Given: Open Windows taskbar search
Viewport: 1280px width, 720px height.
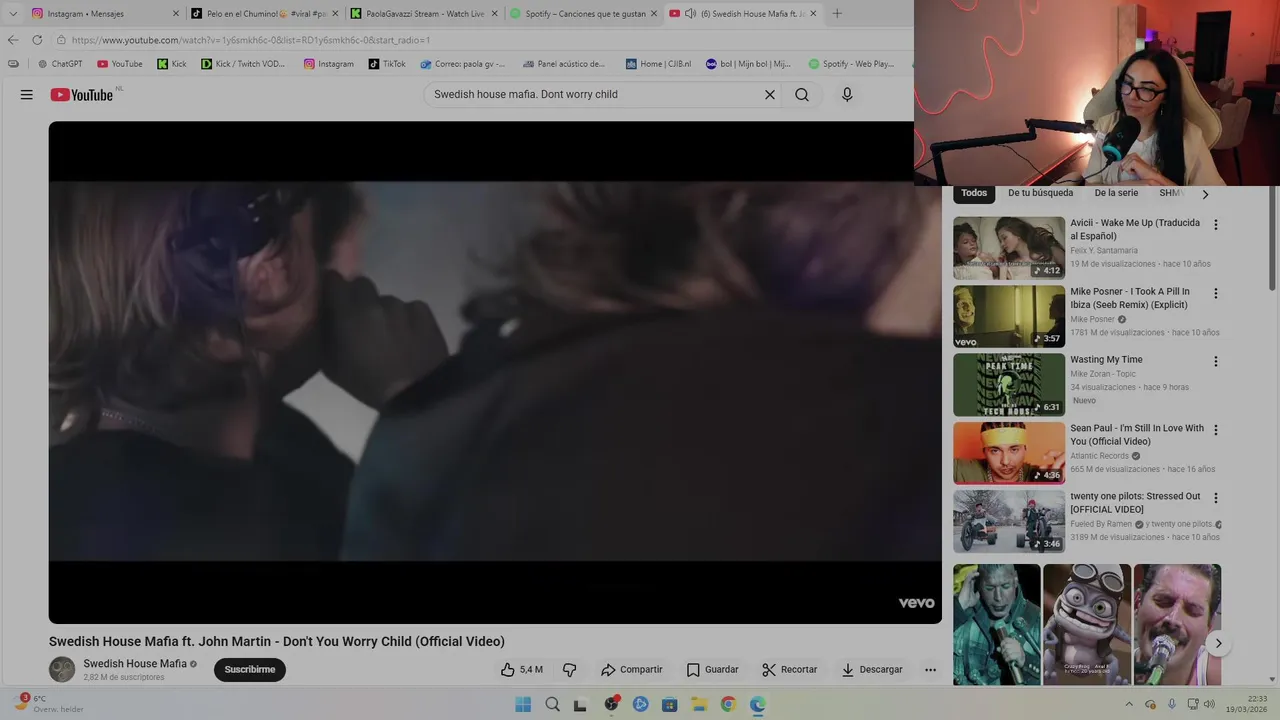Looking at the screenshot, I should point(552,704).
